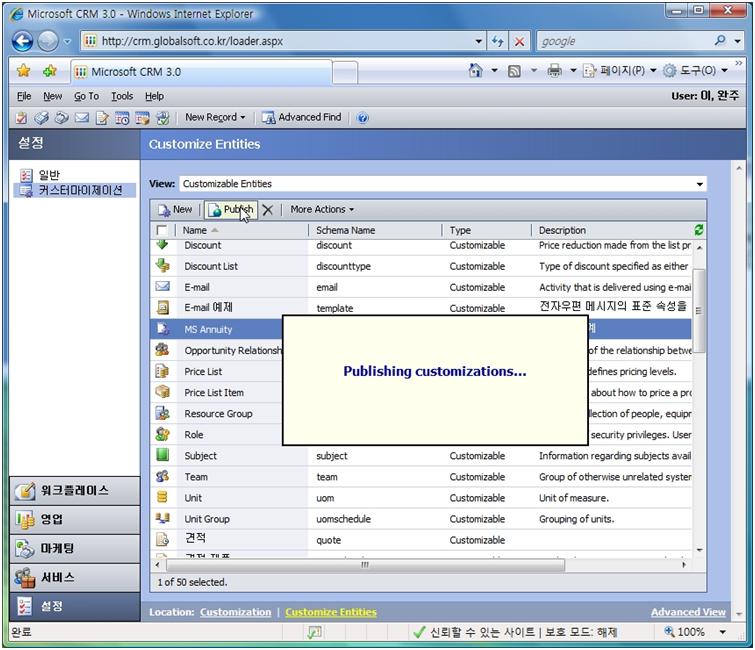This screenshot has height=650, width=755.
Task: Click the Role row icon
Action: pyautogui.click(x=163, y=434)
